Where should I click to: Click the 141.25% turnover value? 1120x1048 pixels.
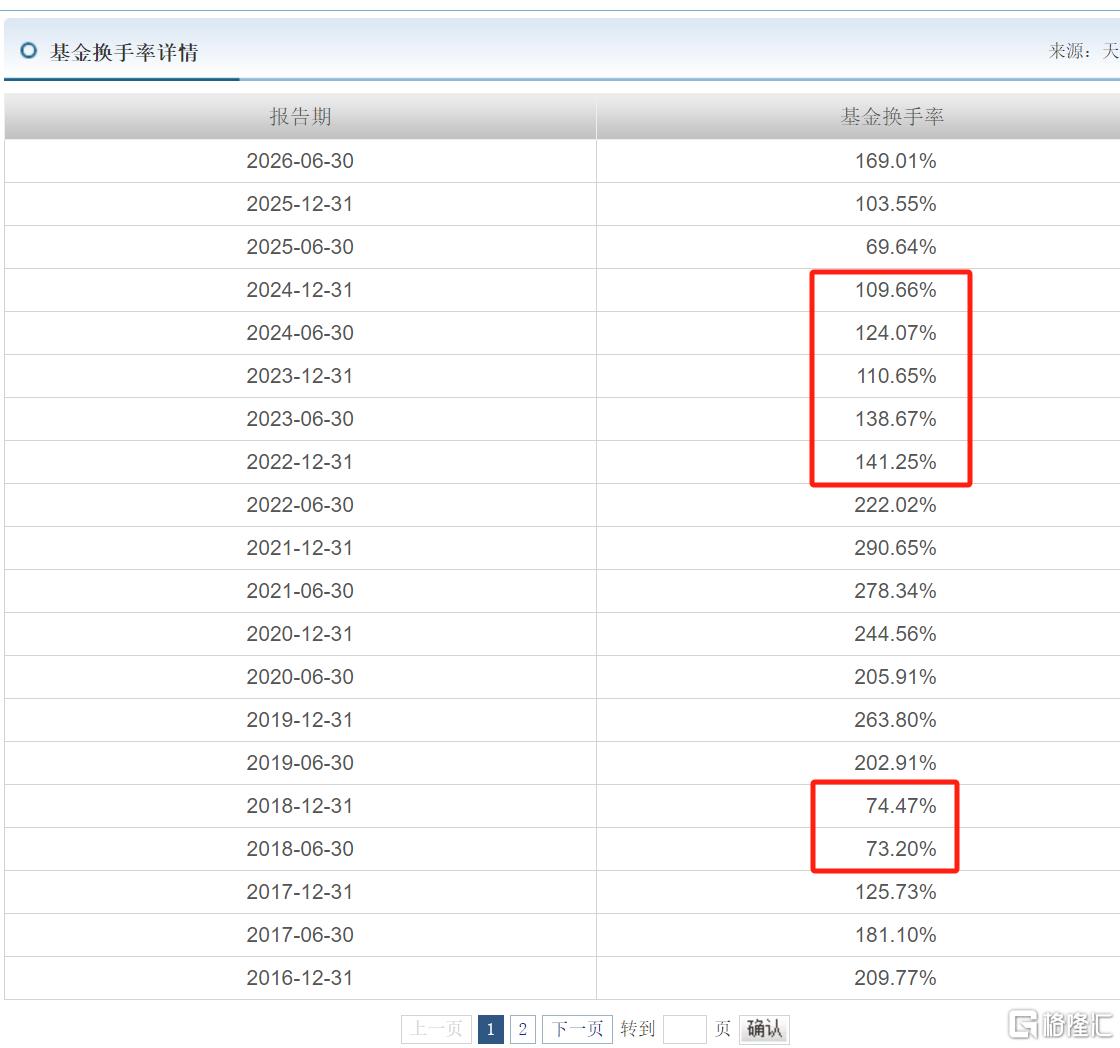click(x=896, y=461)
